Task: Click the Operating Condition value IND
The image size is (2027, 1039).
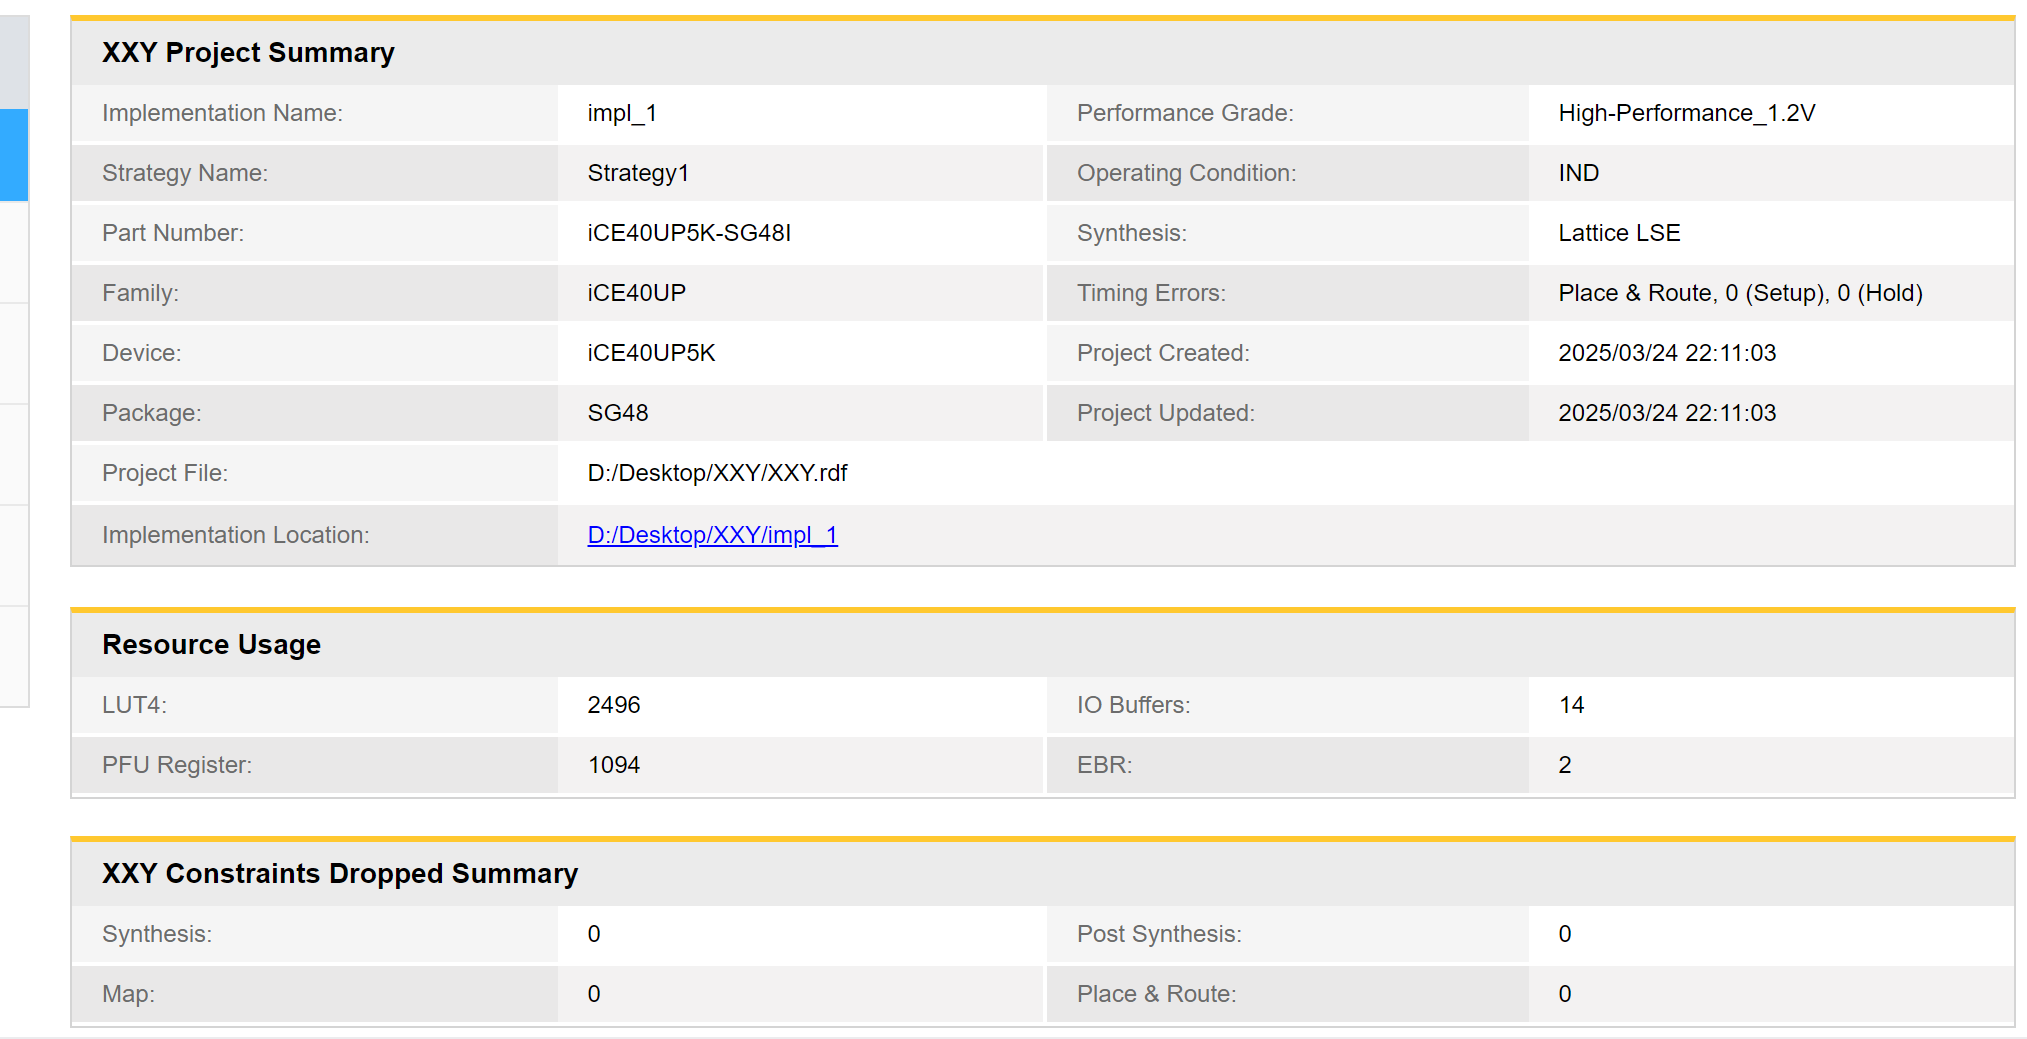Action: click(1578, 173)
